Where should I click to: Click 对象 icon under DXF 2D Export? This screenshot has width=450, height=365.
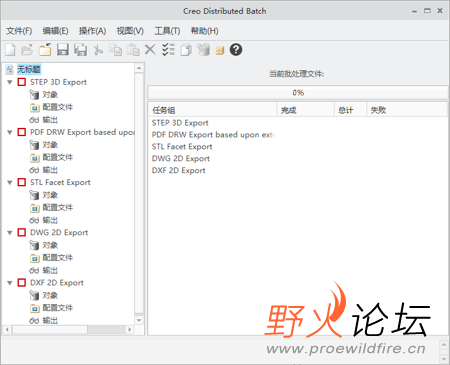click(34, 296)
